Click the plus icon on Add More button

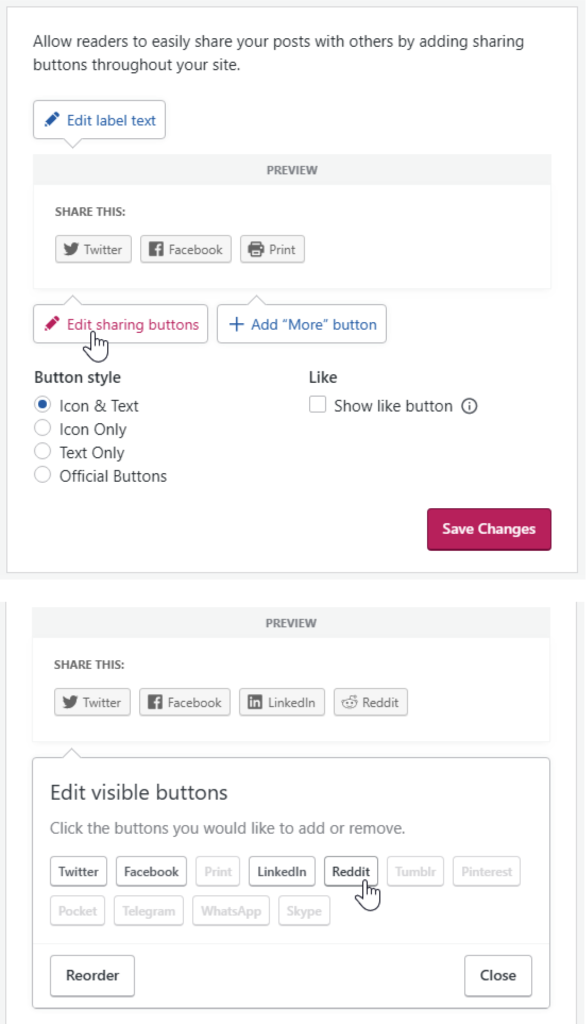[x=236, y=325]
